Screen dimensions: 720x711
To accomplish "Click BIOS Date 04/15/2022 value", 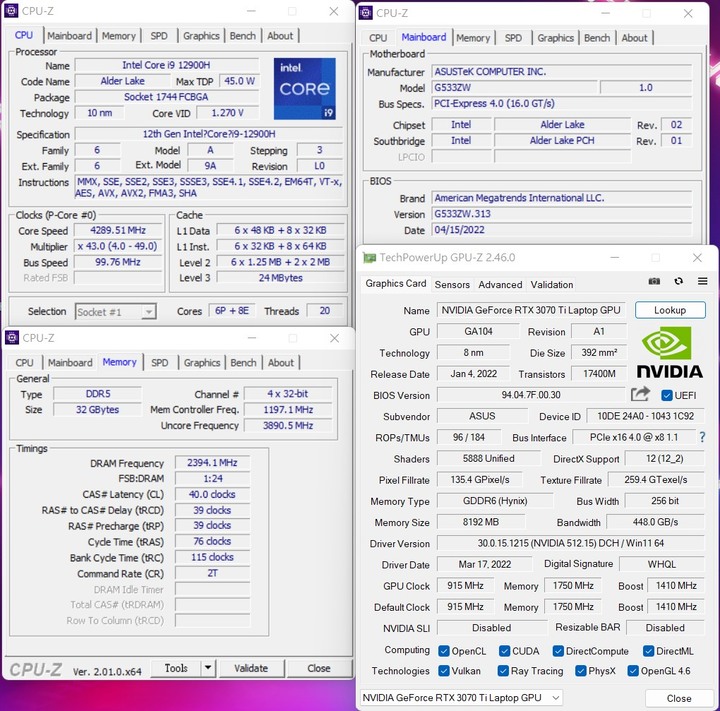I will [x=562, y=230].
